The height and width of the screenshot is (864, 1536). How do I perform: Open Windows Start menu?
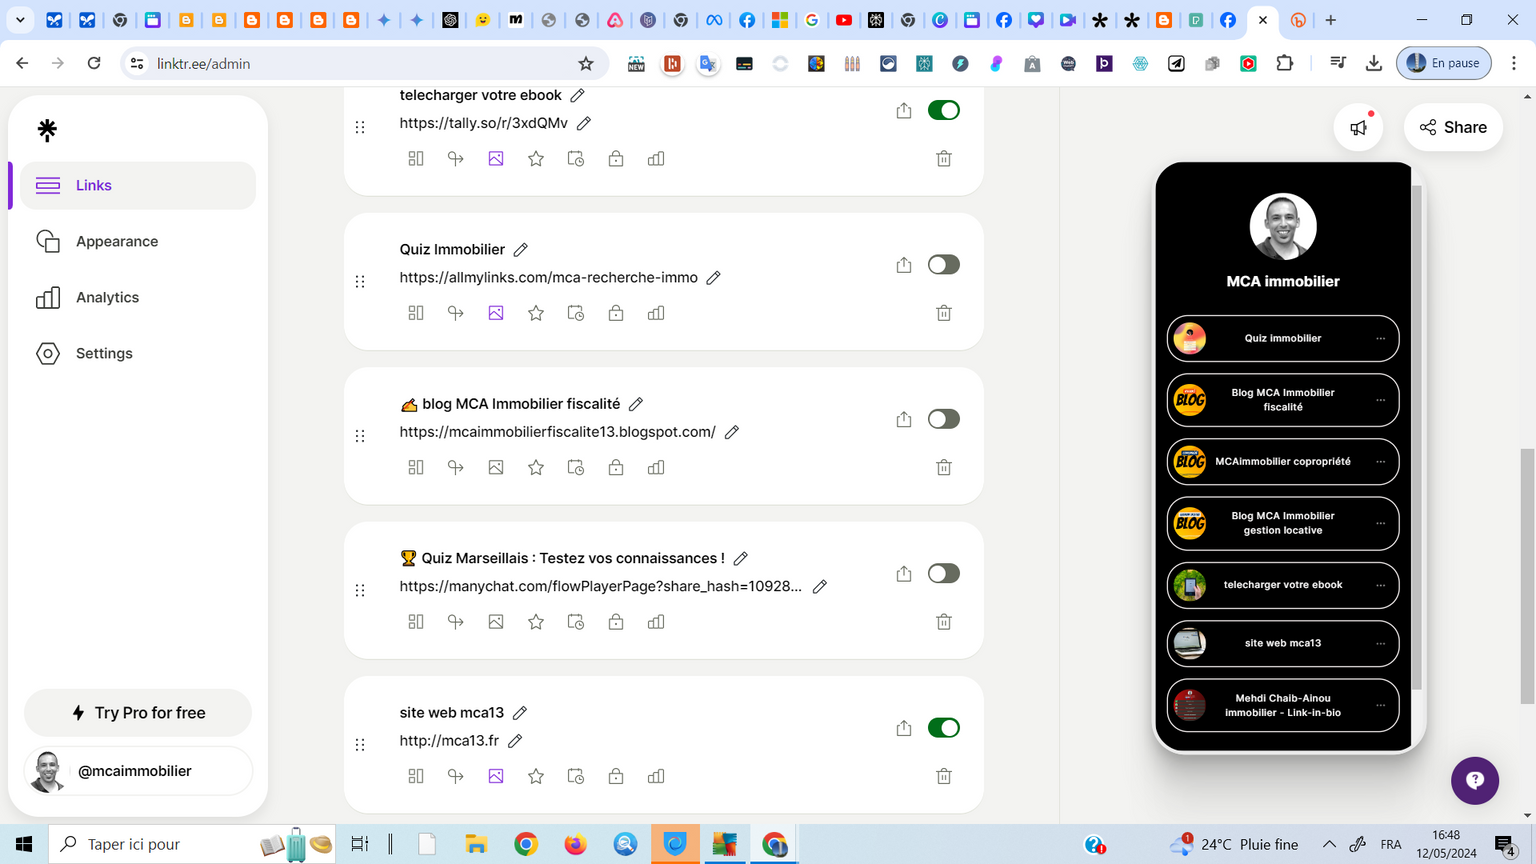click(x=24, y=844)
